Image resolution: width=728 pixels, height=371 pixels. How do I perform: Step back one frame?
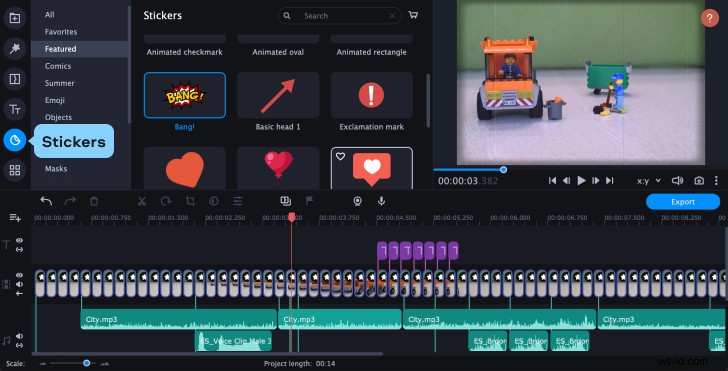click(x=566, y=181)
